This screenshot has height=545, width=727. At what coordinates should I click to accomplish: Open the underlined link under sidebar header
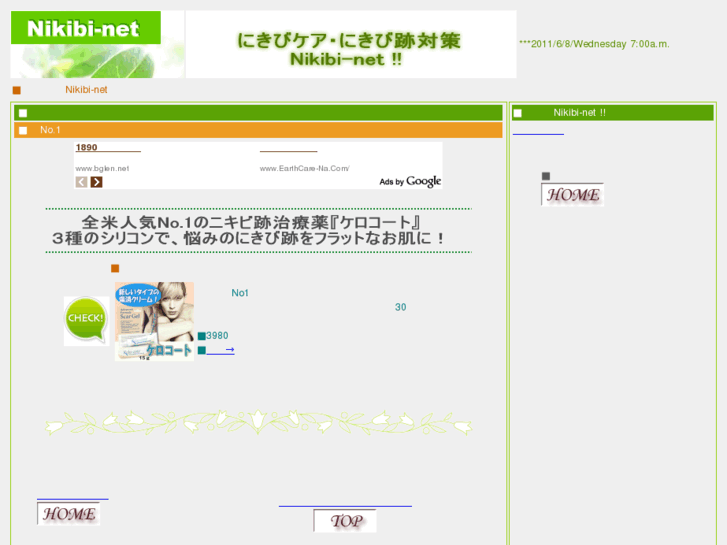[x=538, y=132]
